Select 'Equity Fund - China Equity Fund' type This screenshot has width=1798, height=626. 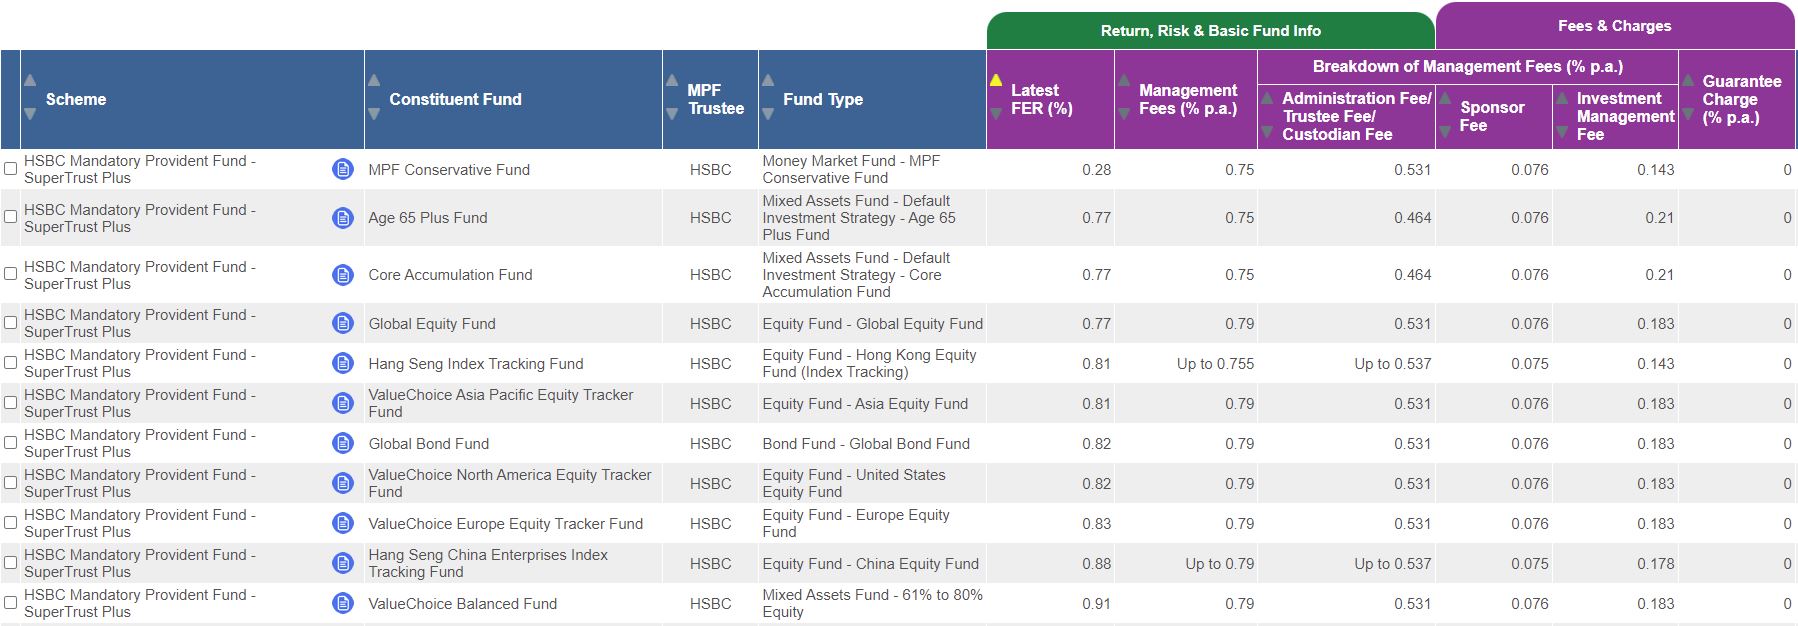[870, 563]
